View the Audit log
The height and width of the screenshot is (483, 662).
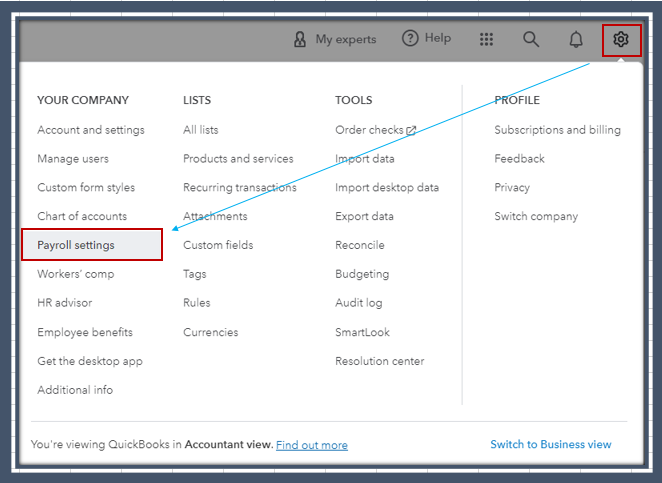click(x=359, y=303)
